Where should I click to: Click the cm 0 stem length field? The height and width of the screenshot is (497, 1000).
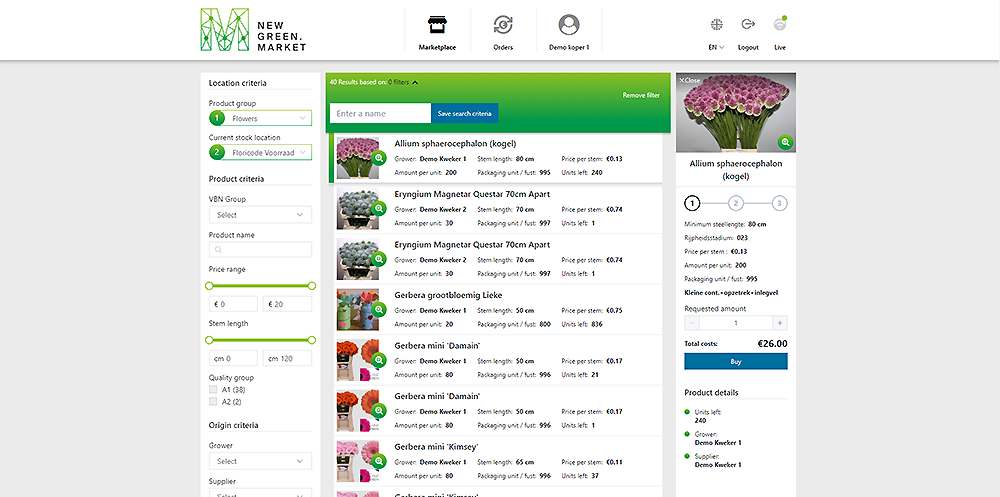(x=233, y=359)
